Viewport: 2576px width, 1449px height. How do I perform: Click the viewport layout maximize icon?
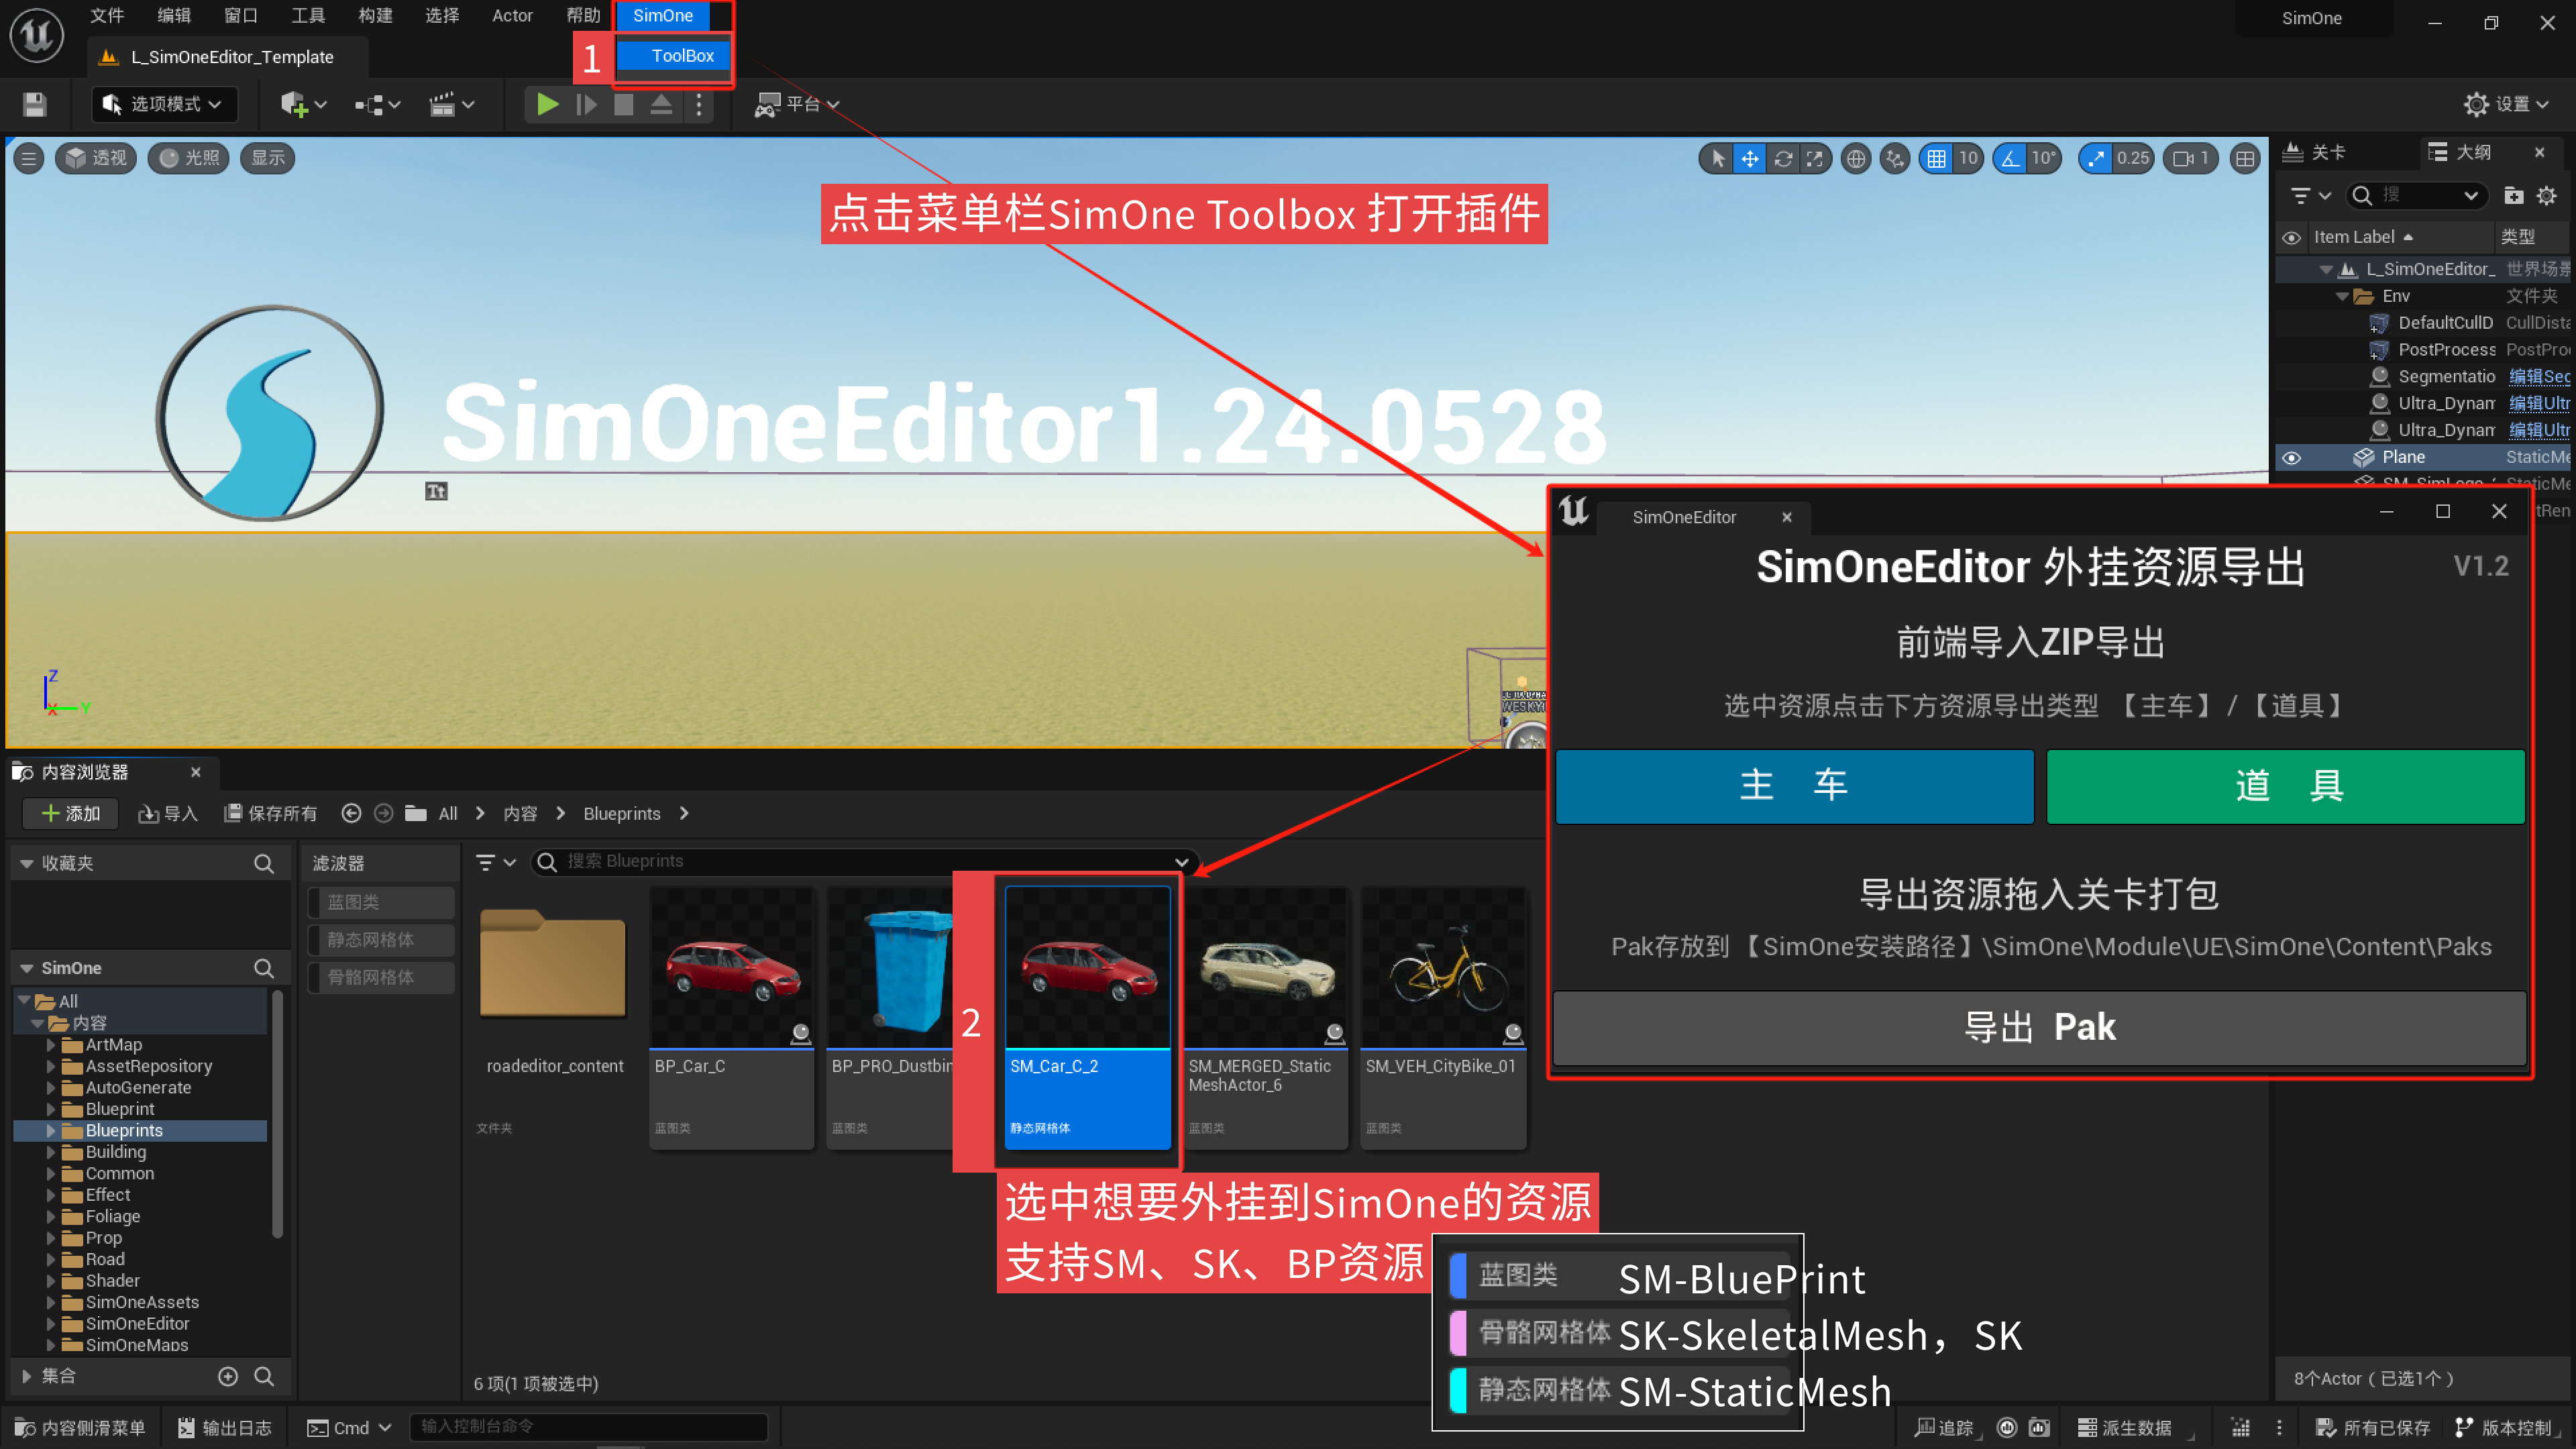click(2245, 158)
